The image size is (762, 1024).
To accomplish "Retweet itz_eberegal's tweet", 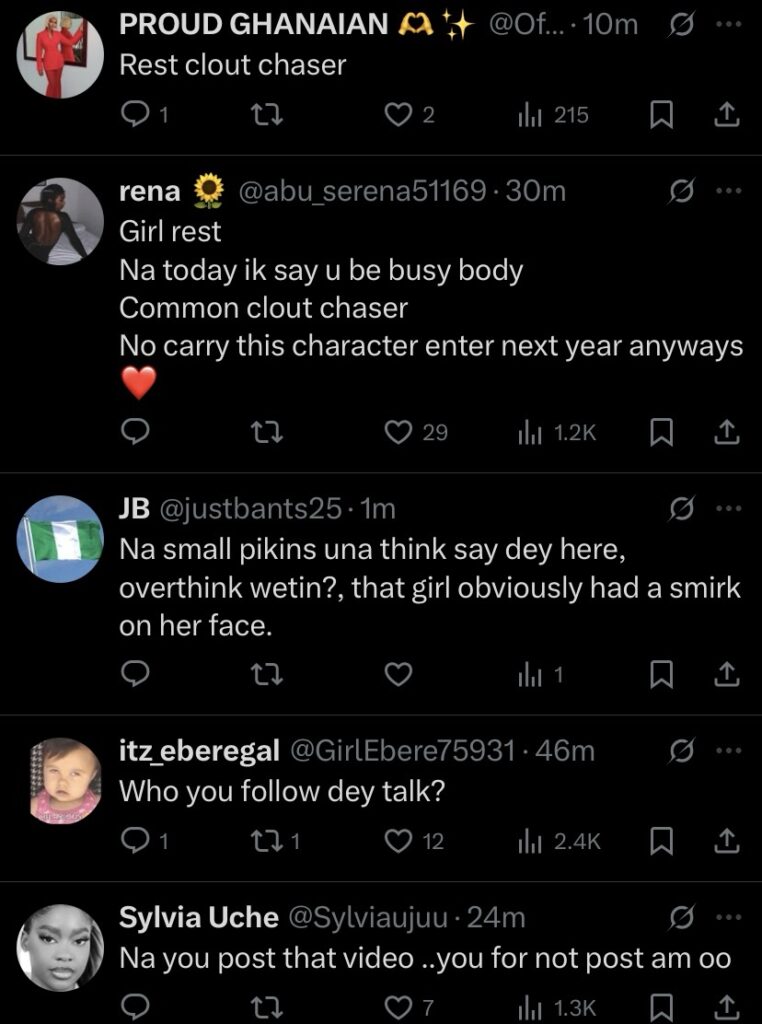I will (x=266, y=842).
